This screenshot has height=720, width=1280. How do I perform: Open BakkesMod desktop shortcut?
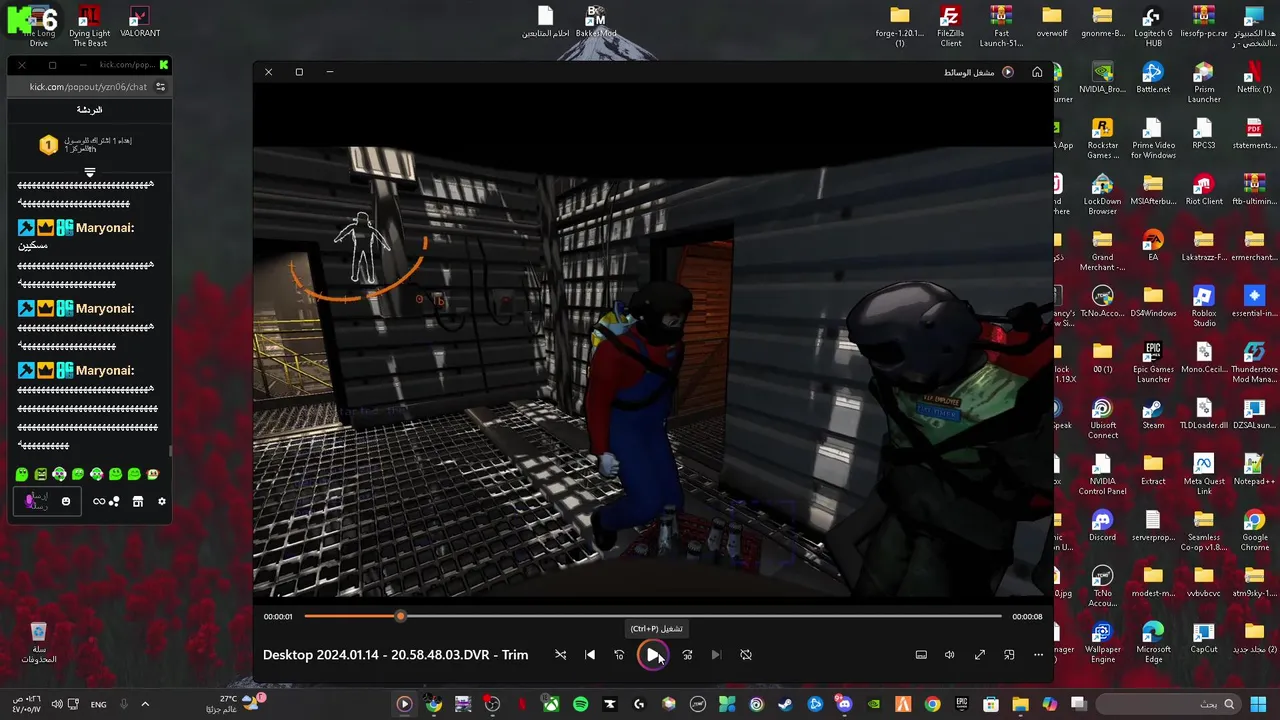596,23
